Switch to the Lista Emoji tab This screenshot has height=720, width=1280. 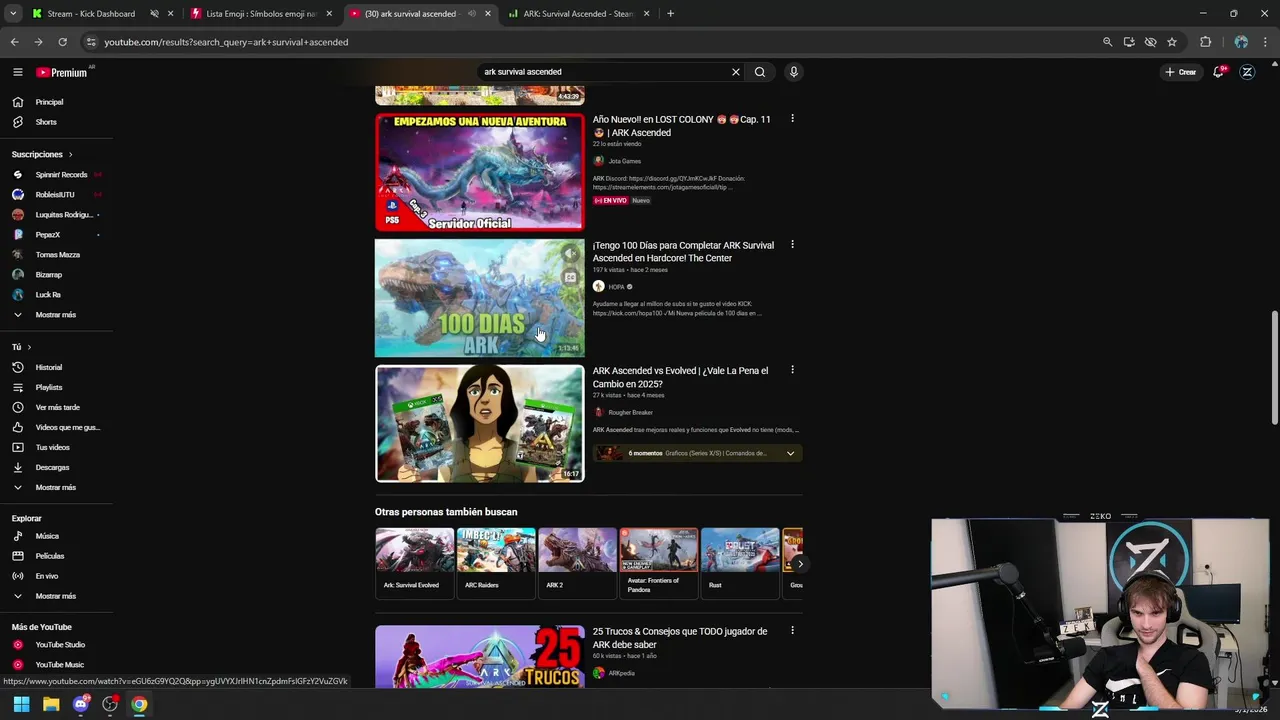coord(260,14)
